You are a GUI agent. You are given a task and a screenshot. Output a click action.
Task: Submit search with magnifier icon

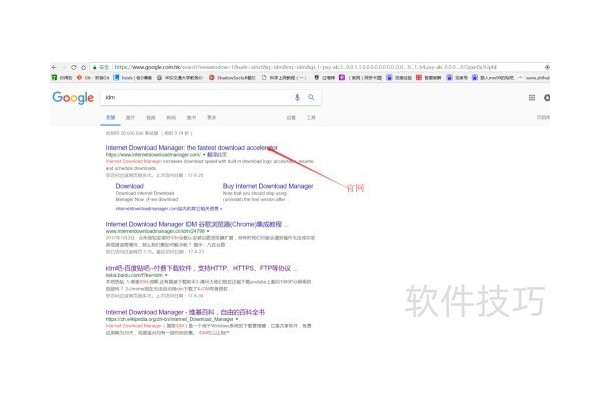click(x=311, y=97)
